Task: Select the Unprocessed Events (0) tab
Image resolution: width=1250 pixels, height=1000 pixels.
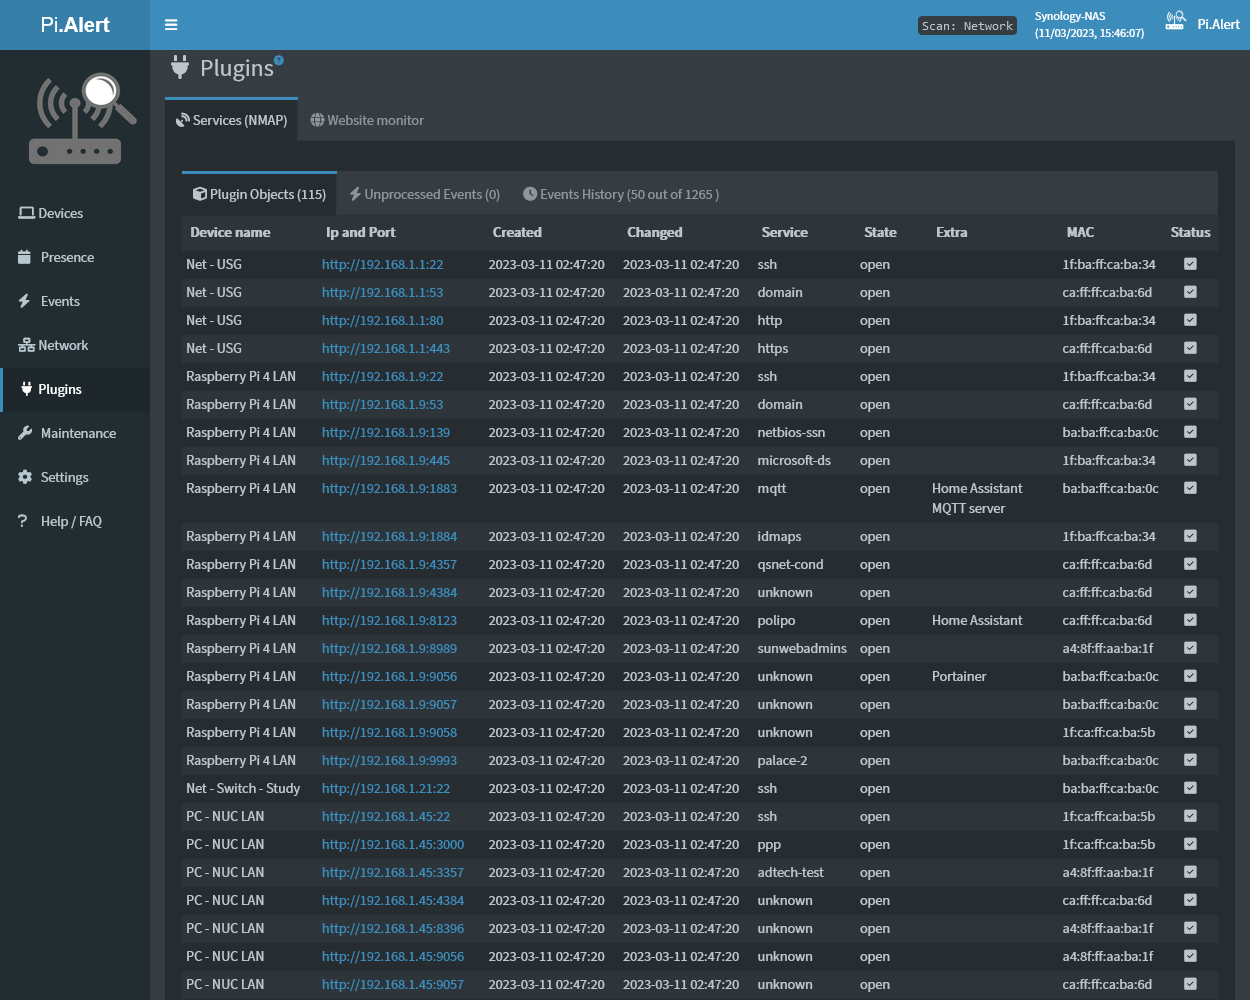Action: click(x=424, y=194)
